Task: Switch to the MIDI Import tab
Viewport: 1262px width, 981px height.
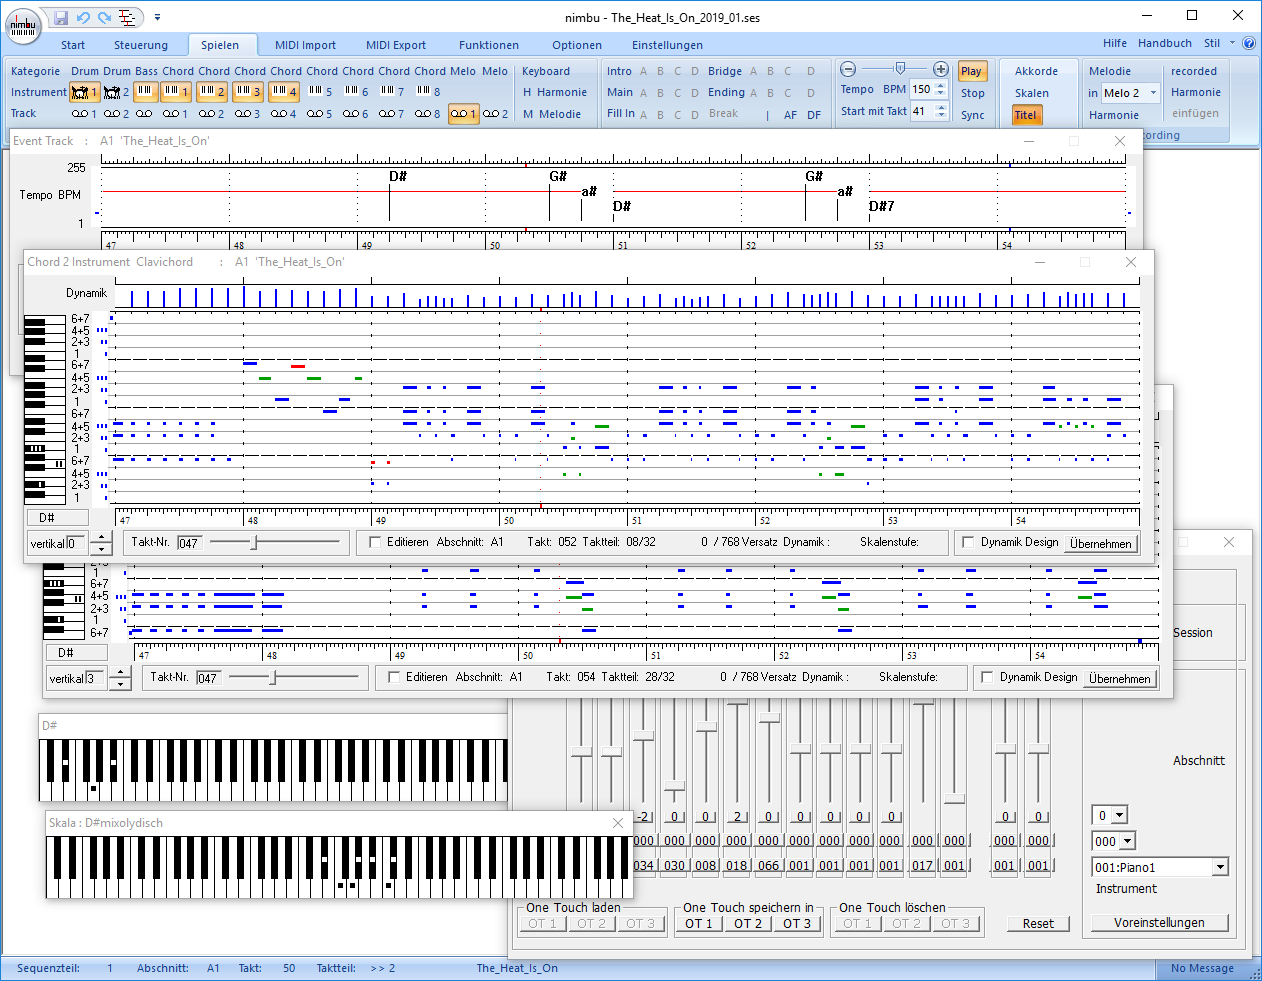Action: click(305, 45)
